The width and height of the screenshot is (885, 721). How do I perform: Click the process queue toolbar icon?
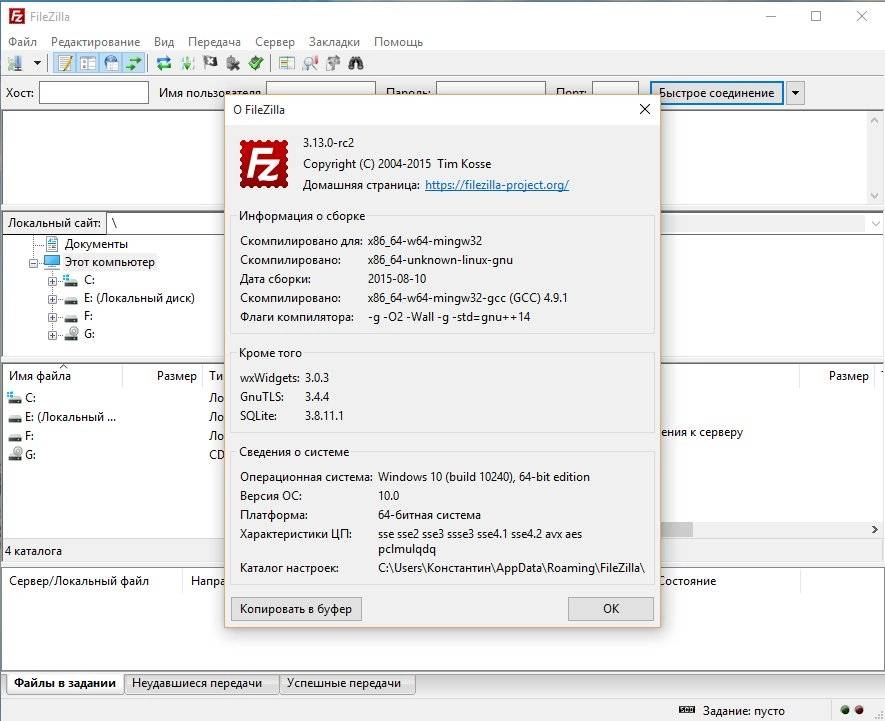point(187,63)
